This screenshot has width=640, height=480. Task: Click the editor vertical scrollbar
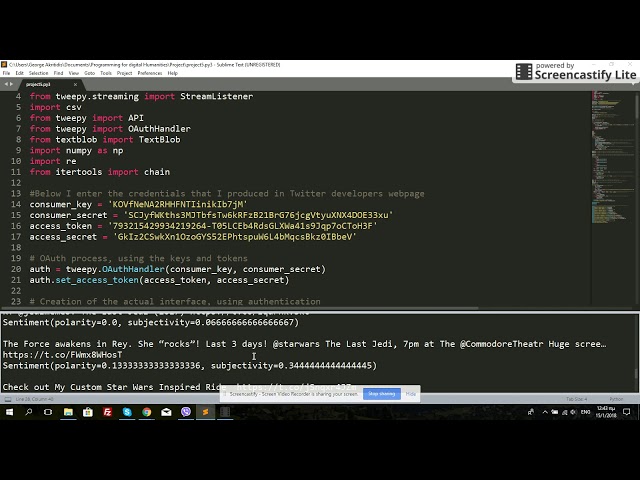point(637,106)
